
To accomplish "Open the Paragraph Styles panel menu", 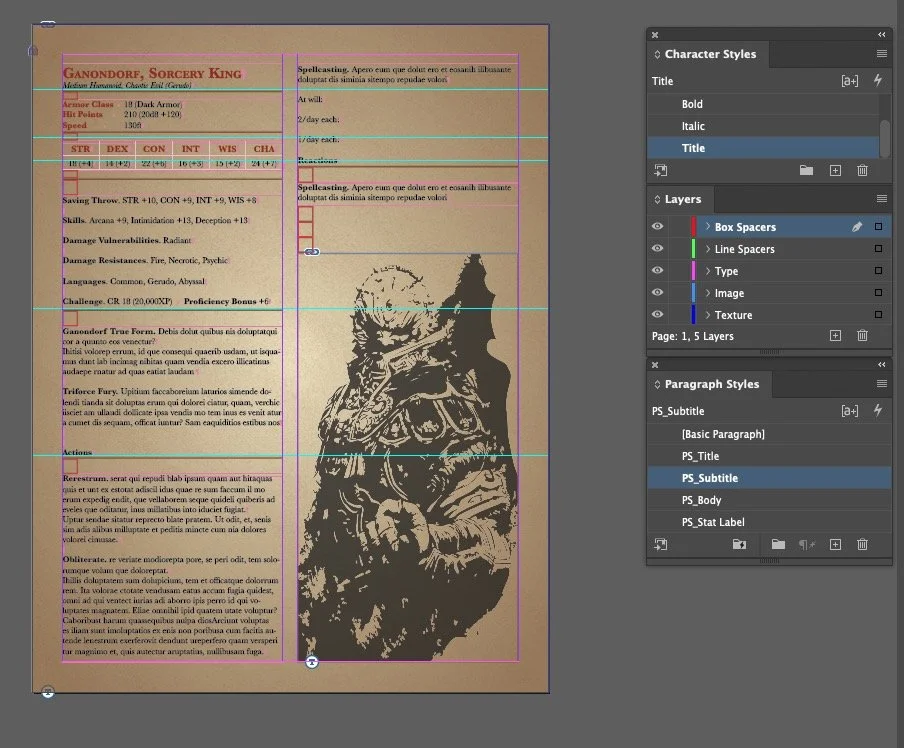I will pos(882,384).
